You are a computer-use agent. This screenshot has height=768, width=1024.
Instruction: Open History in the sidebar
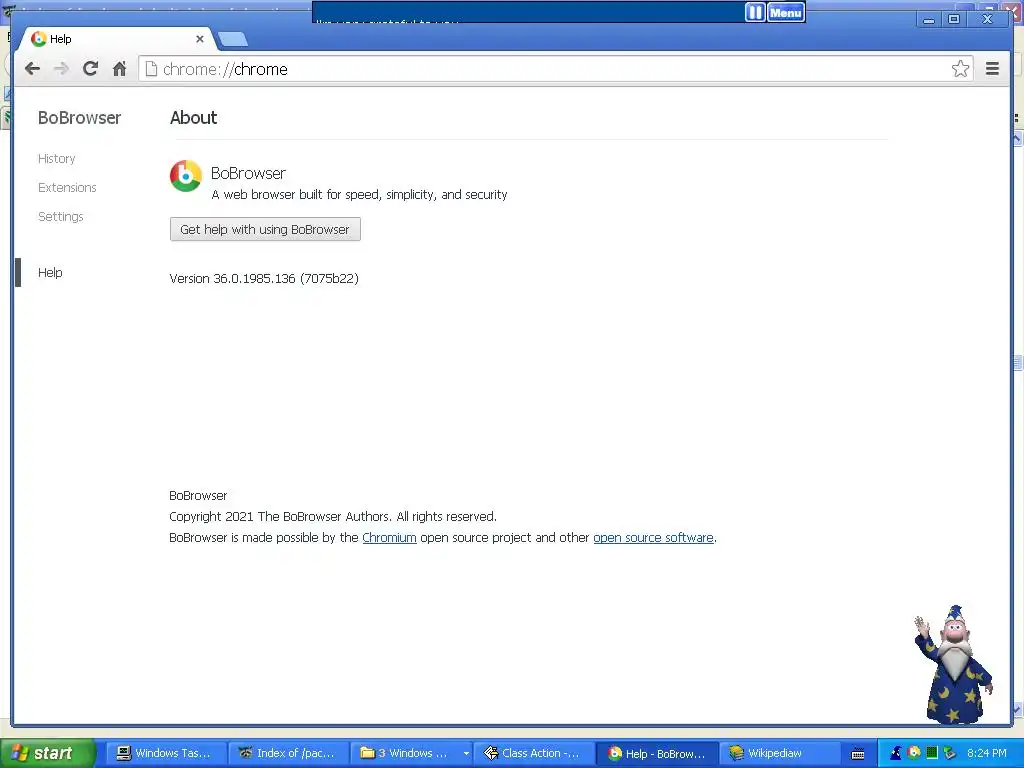[56, 159]
